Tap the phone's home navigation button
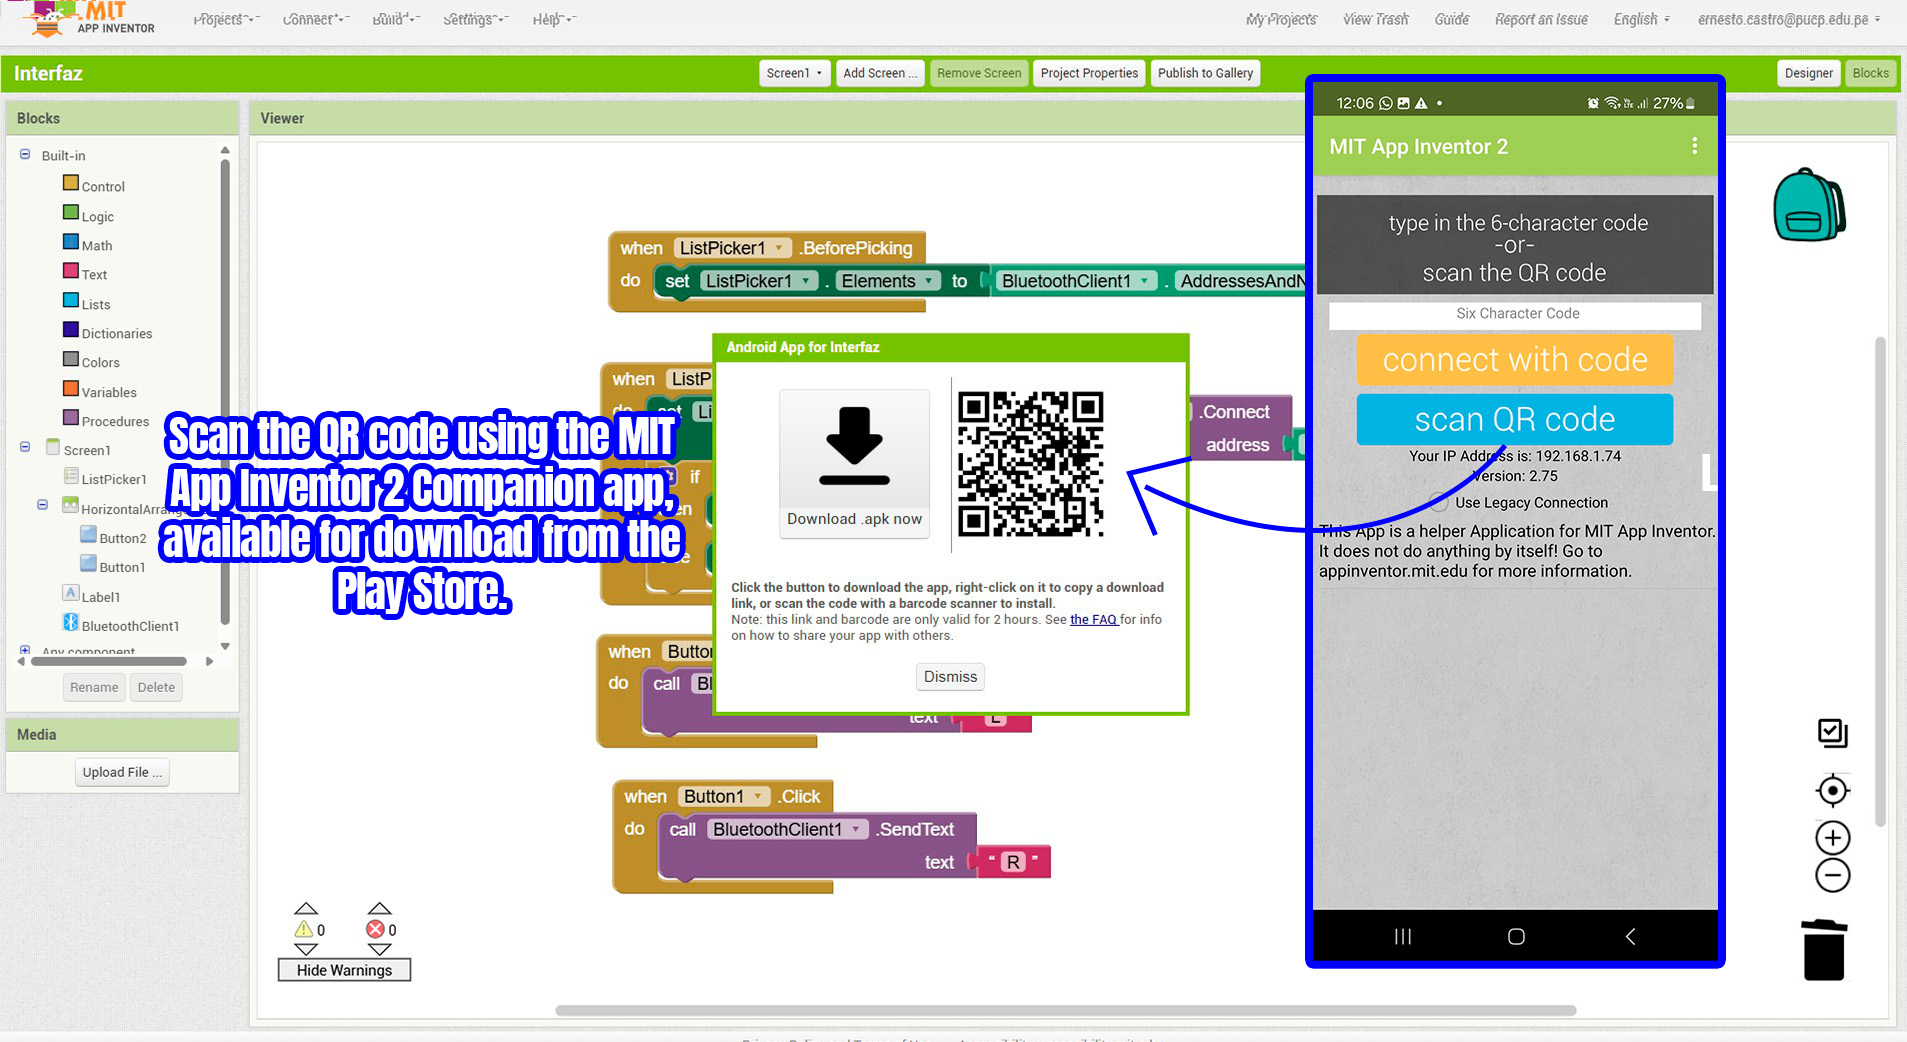Screen dimensions: 1907x1042 [x=1516, y=936]
